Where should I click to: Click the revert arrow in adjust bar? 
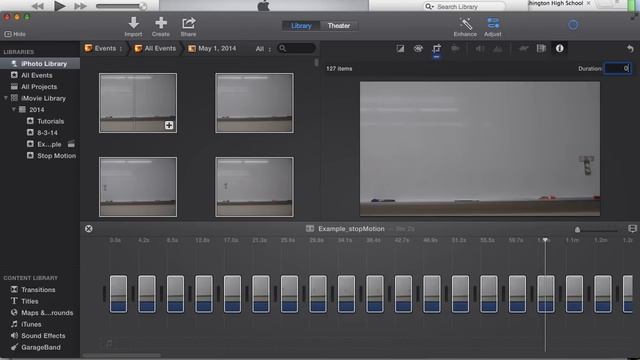[630, 49]
